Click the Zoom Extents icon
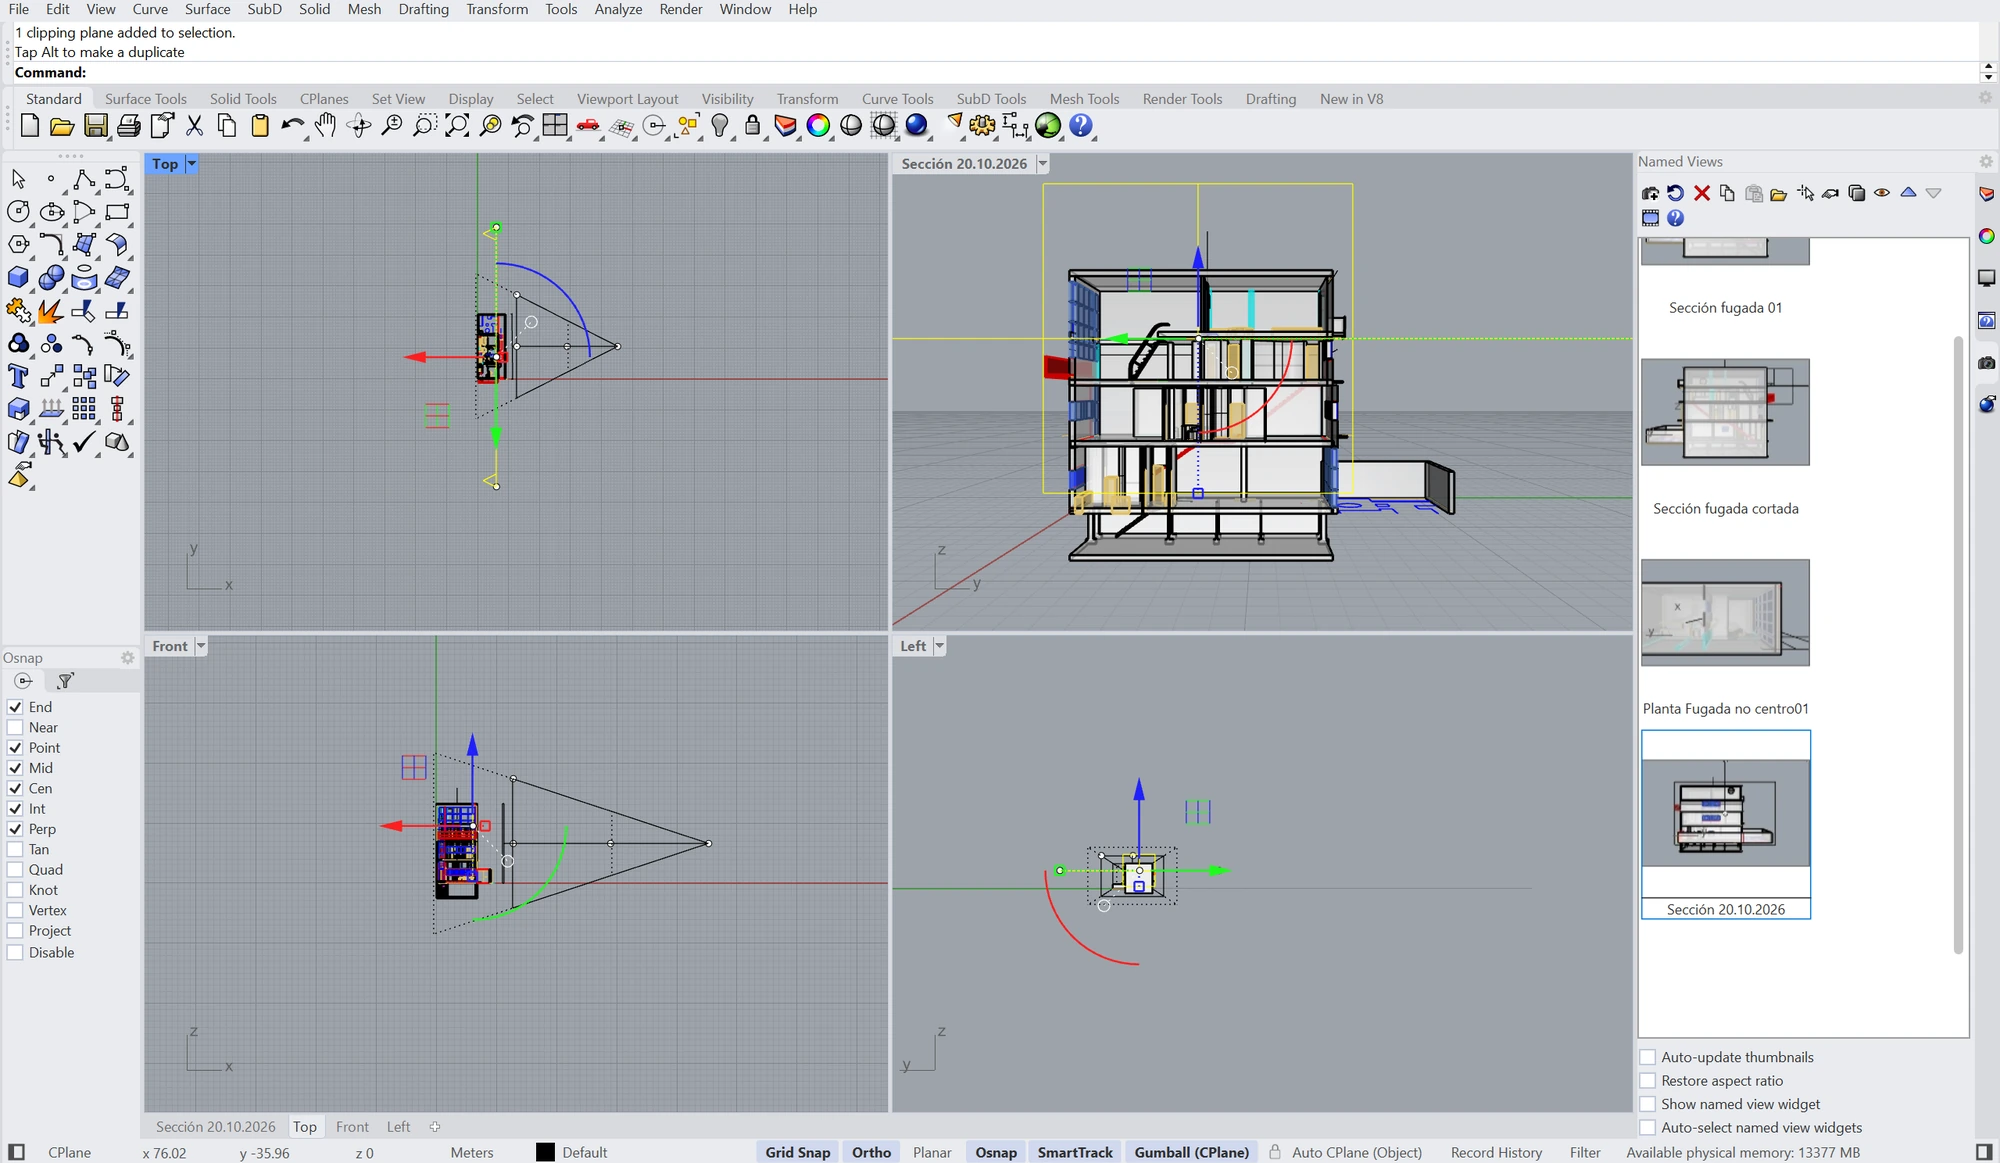This screenshot has height=1163, width=2000. [457, 126]
